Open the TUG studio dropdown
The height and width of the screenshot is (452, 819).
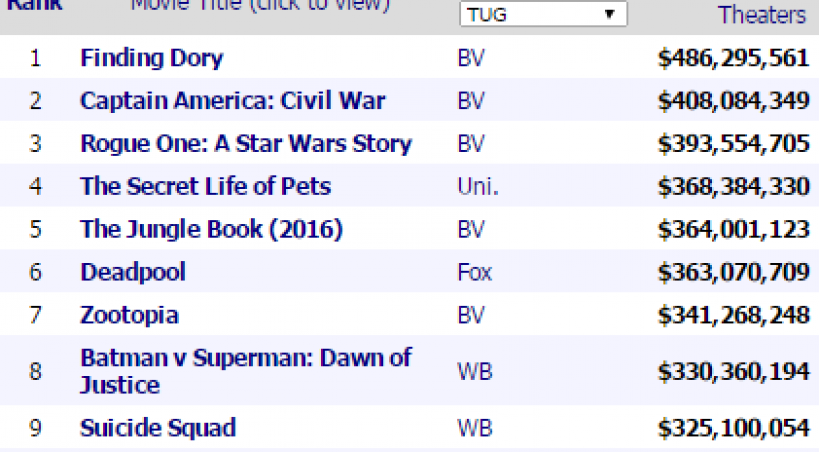coord(543,15)
